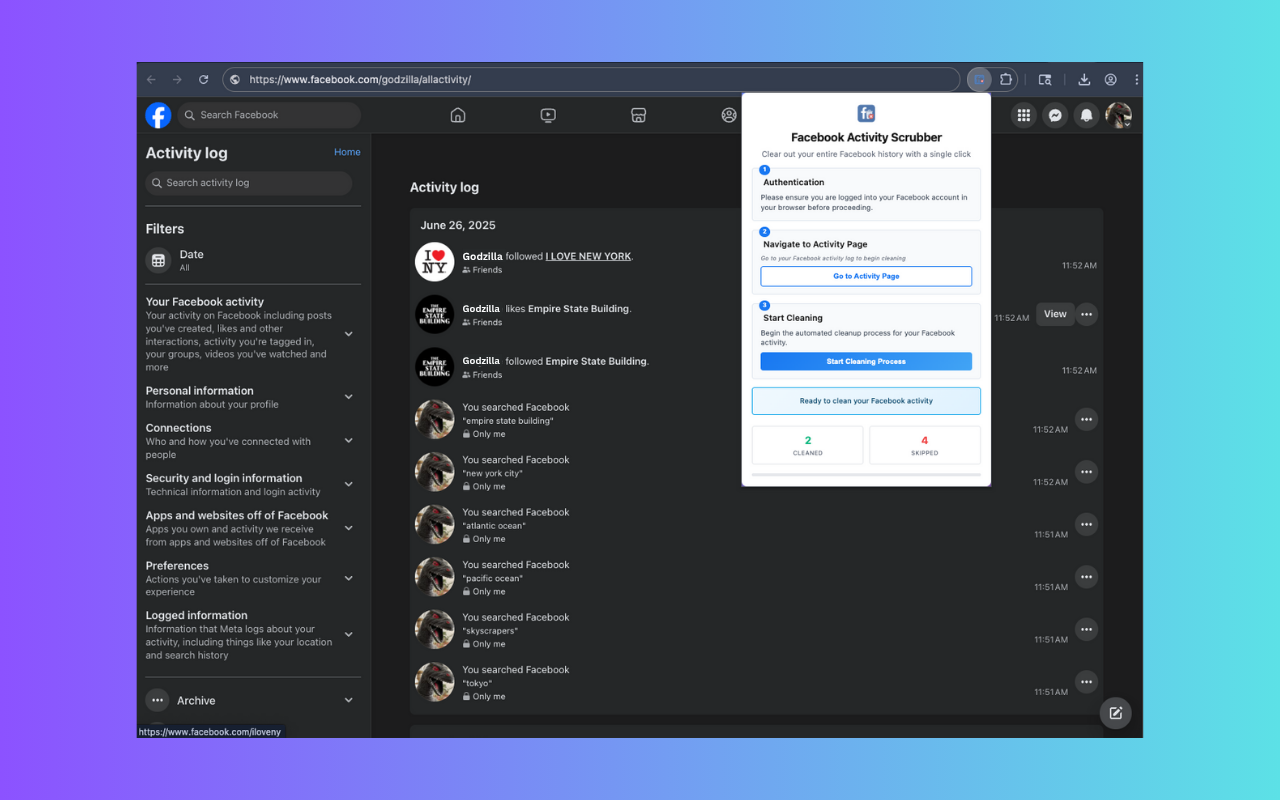The image size is (1280, 800).
Task: Click the Facebook logo
Action: pyautogui.click(x=158, y=115)
